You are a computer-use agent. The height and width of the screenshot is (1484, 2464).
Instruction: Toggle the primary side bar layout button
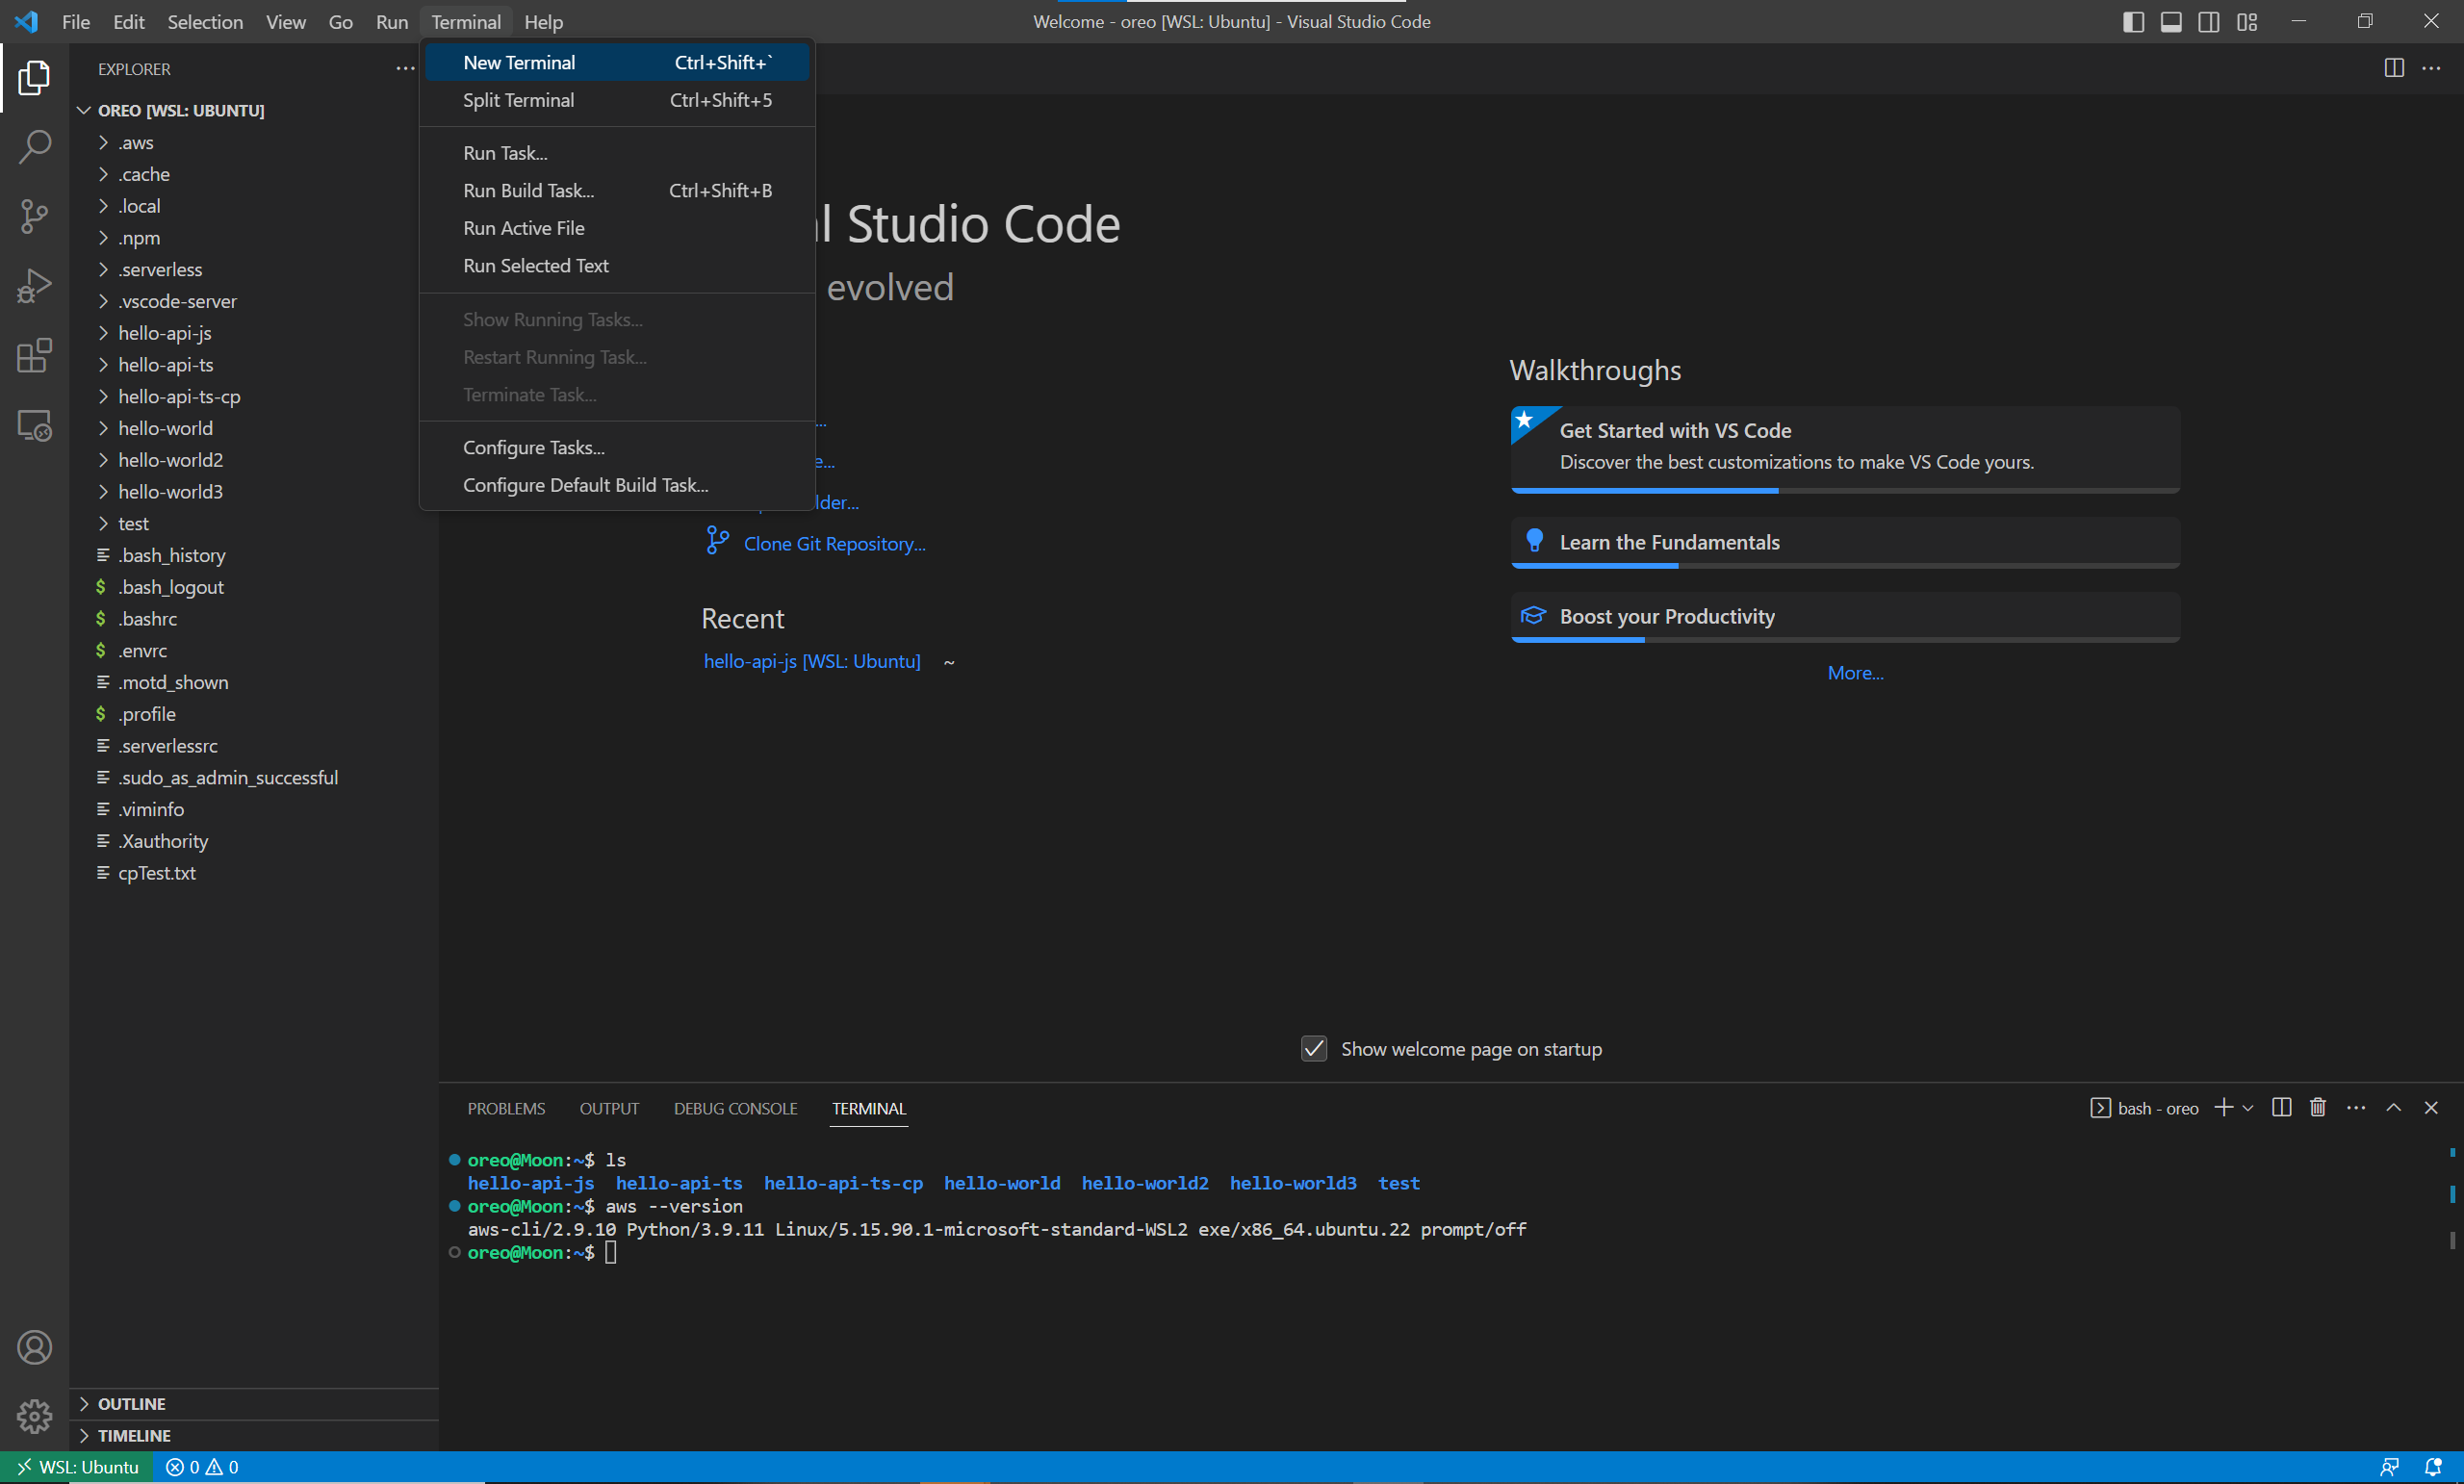click(x=2133, y=22)
